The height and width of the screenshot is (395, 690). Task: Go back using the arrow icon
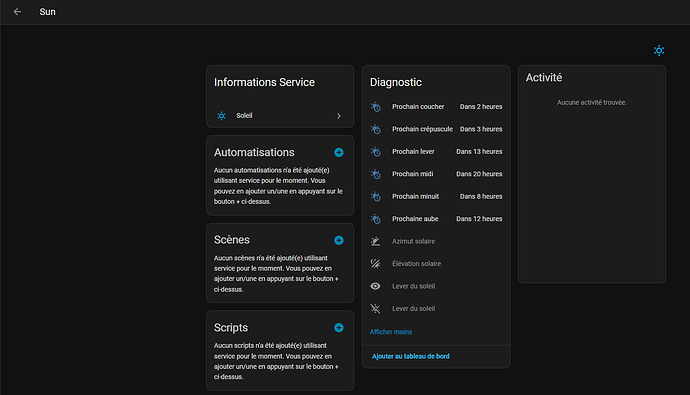(x=17, y=12)
